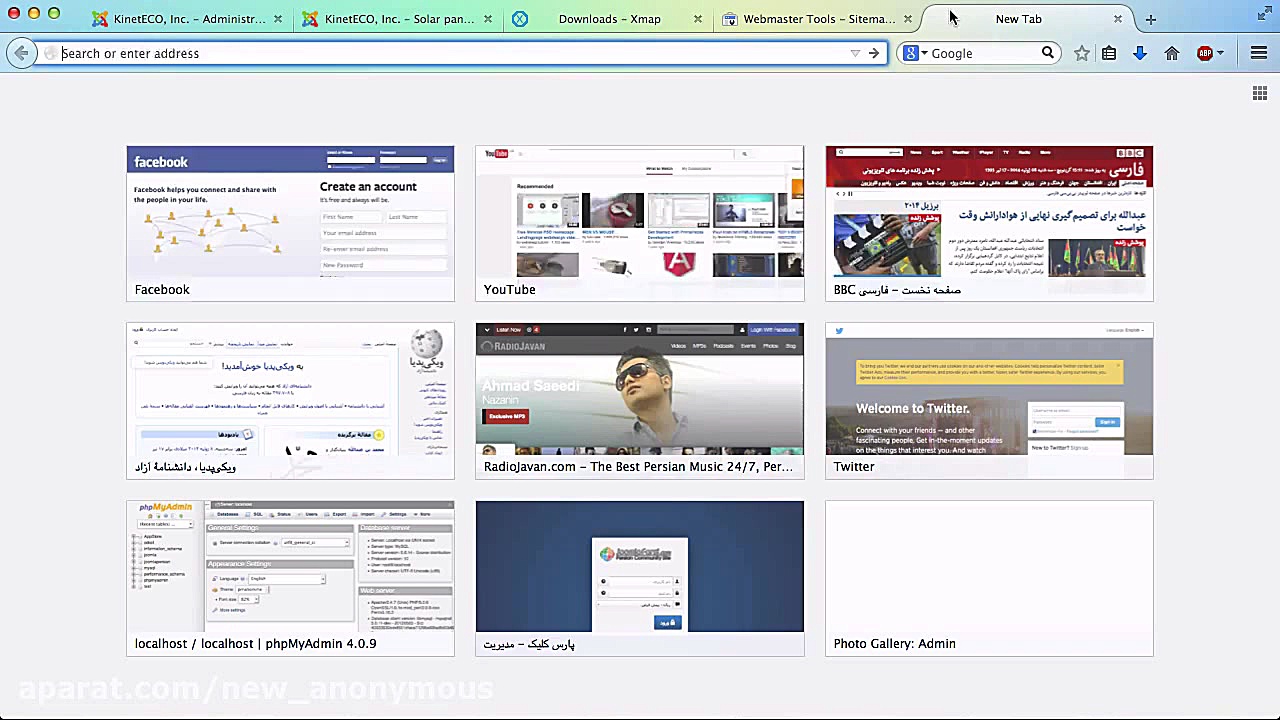Close the New Tab tab
This screenshot has width=1280, height=720.
coord(1118,19)
